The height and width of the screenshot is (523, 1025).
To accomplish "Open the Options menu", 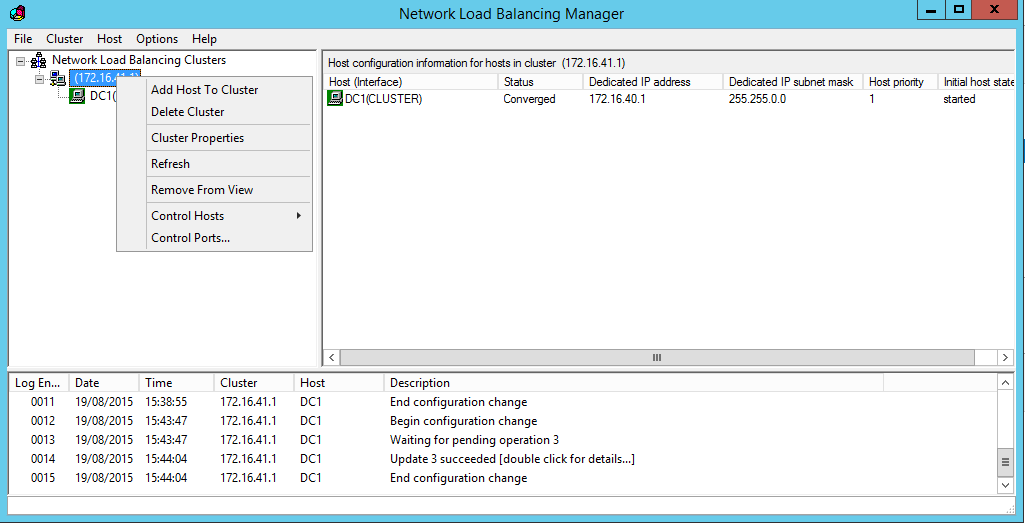I will 157,39.
